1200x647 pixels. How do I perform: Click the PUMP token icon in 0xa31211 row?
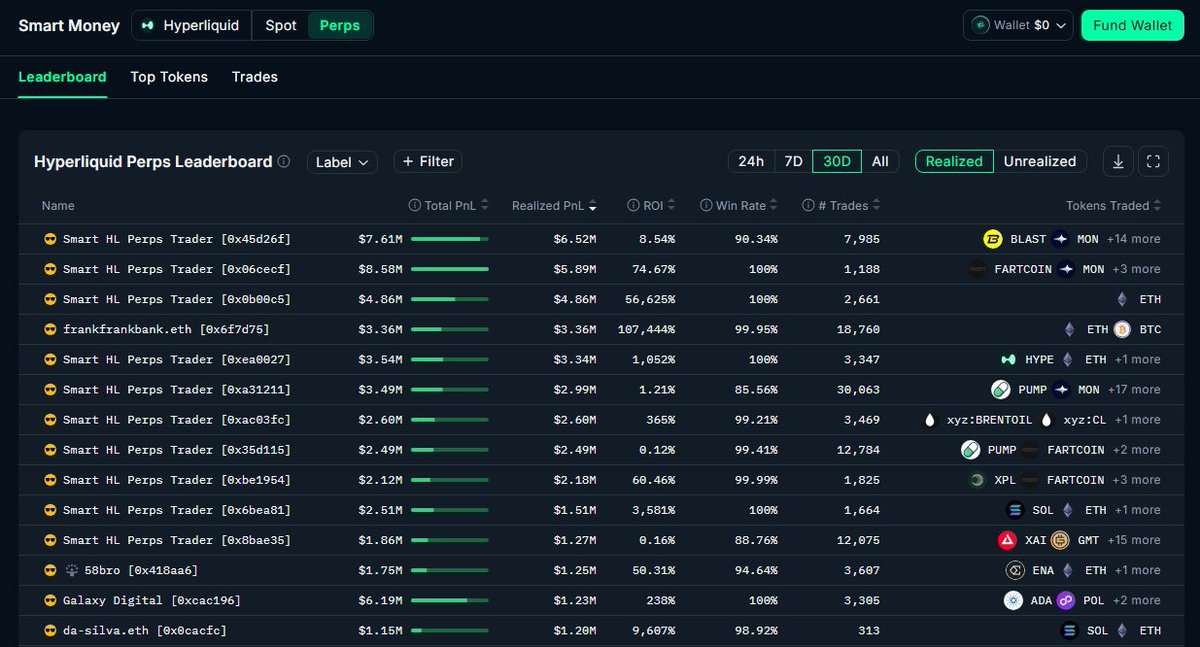pos(1000,389)
